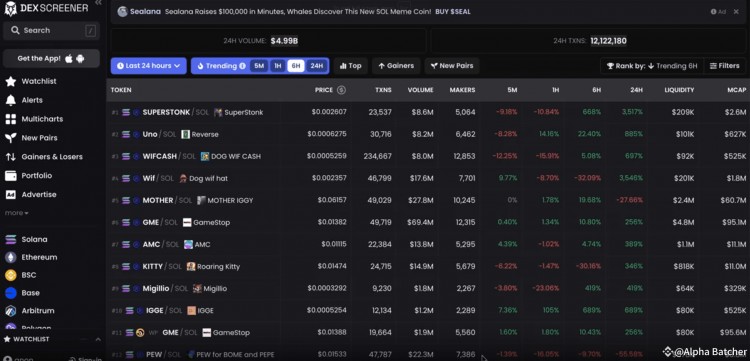
Task: Click the Alerts bell icon
Action: [11, 100]
